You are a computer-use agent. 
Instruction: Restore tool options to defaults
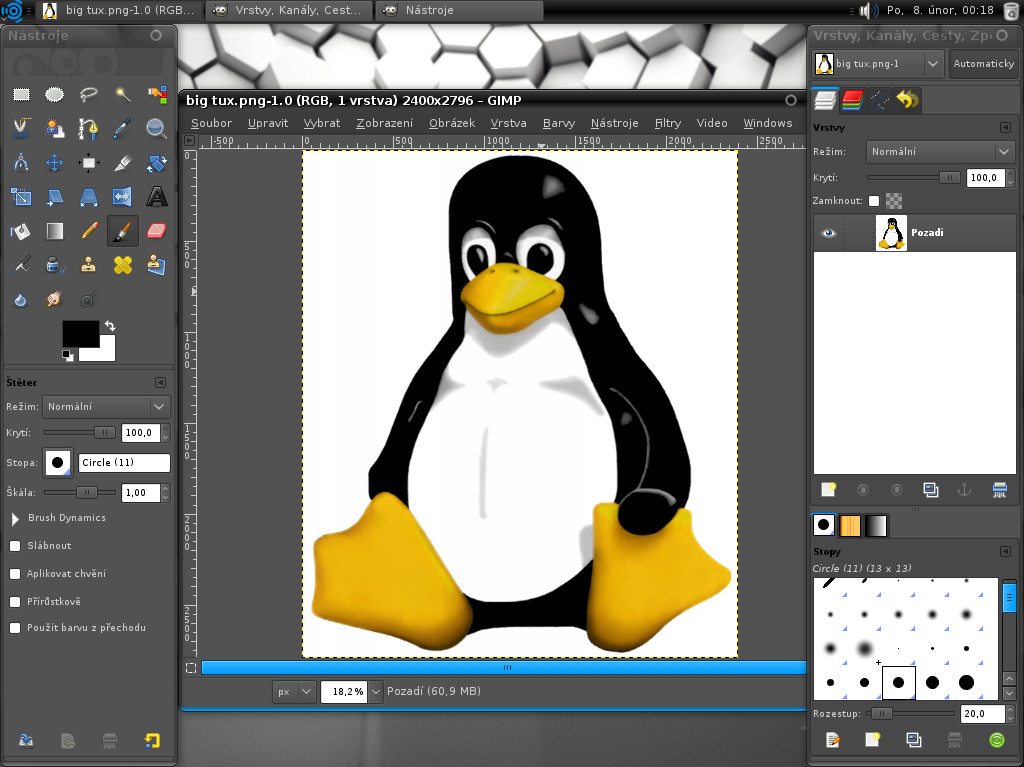tap(152, 740)
